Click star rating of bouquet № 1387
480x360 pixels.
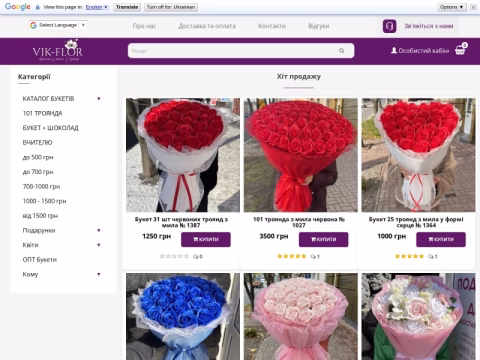pos(174,256)
